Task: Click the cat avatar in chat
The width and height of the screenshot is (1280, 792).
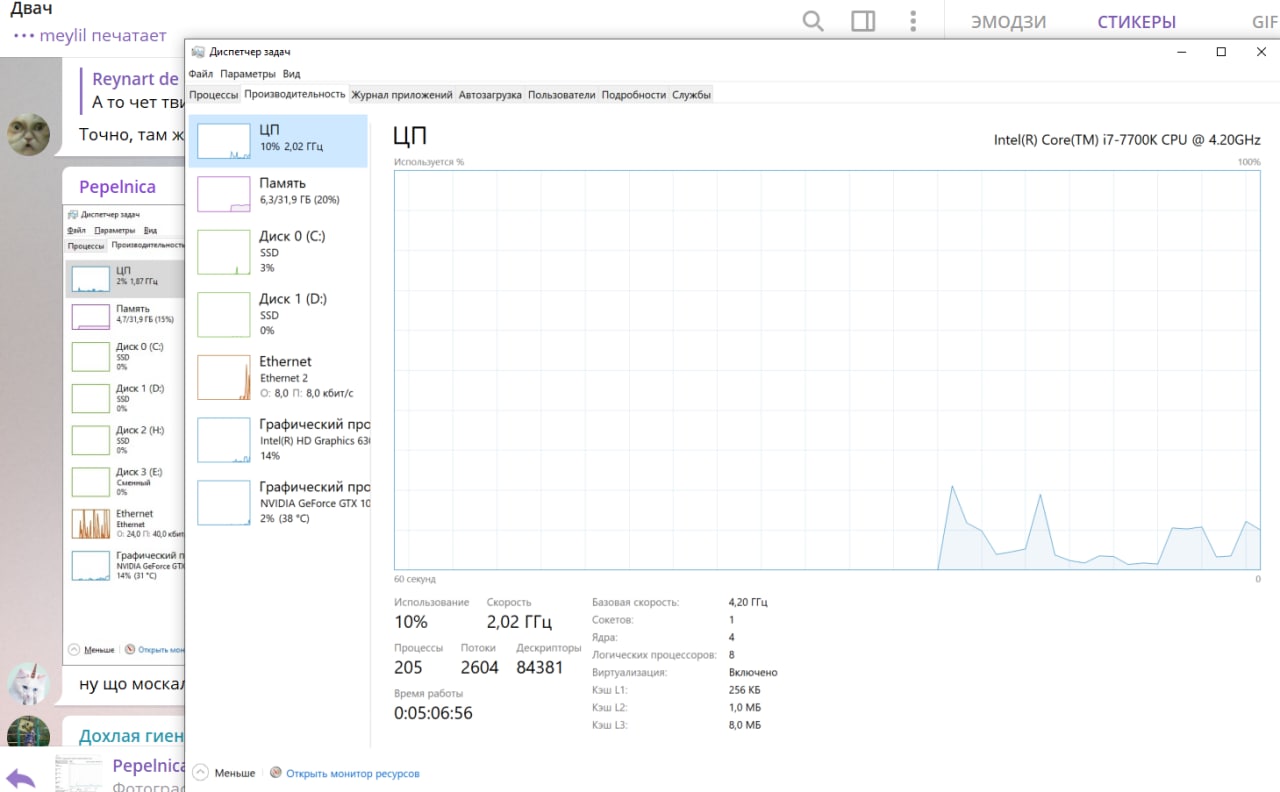Action: (x=29, y=134)
